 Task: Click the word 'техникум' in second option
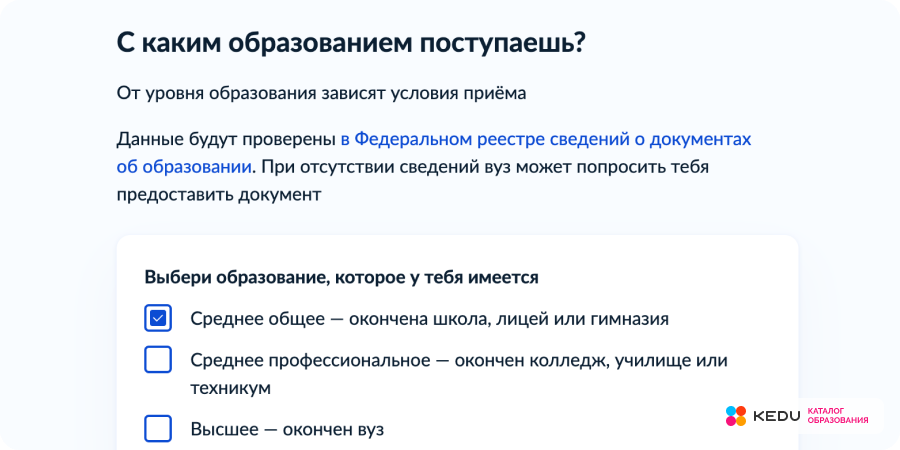point(231,387)
